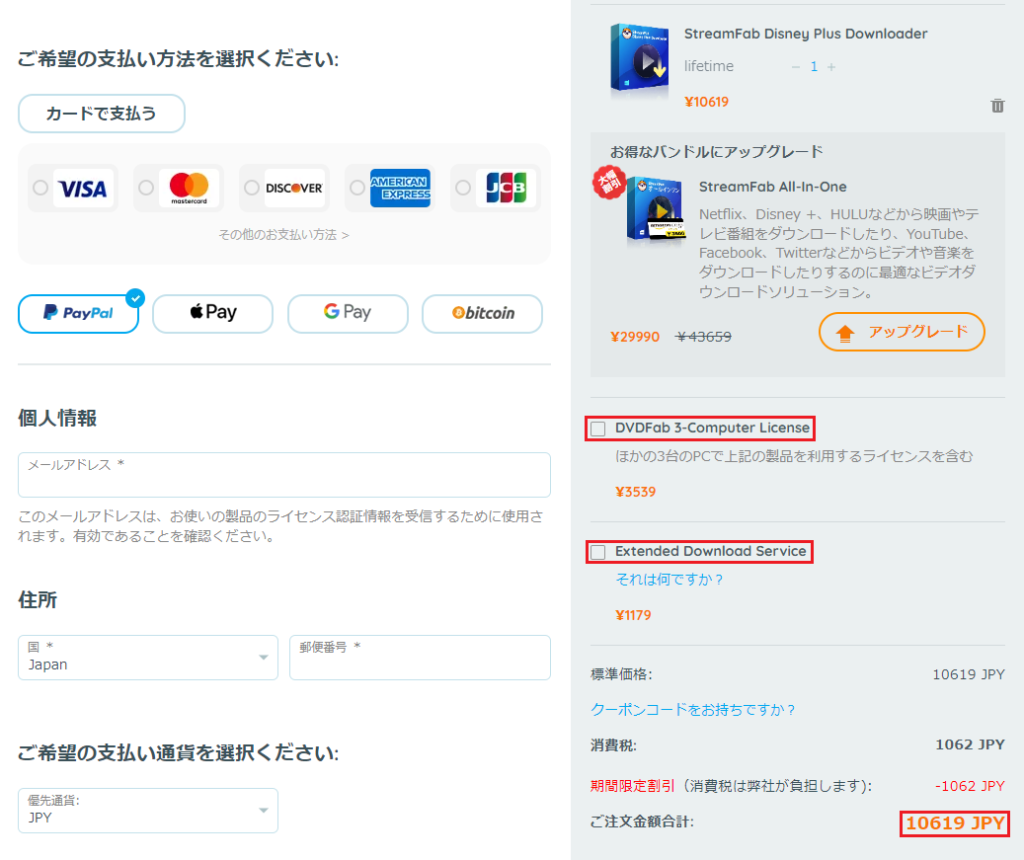Image resolution: width=1024 pixels, height=860 pixels.
Task: Choose Google Pay as the payment method
Action: tap(348, 313)
